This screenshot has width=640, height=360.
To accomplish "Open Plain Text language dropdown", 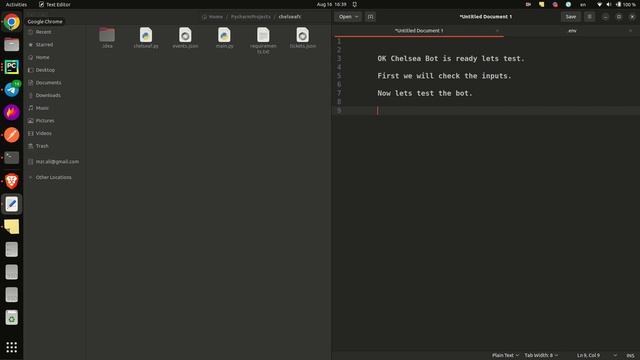I will click(x=505, y=355).
